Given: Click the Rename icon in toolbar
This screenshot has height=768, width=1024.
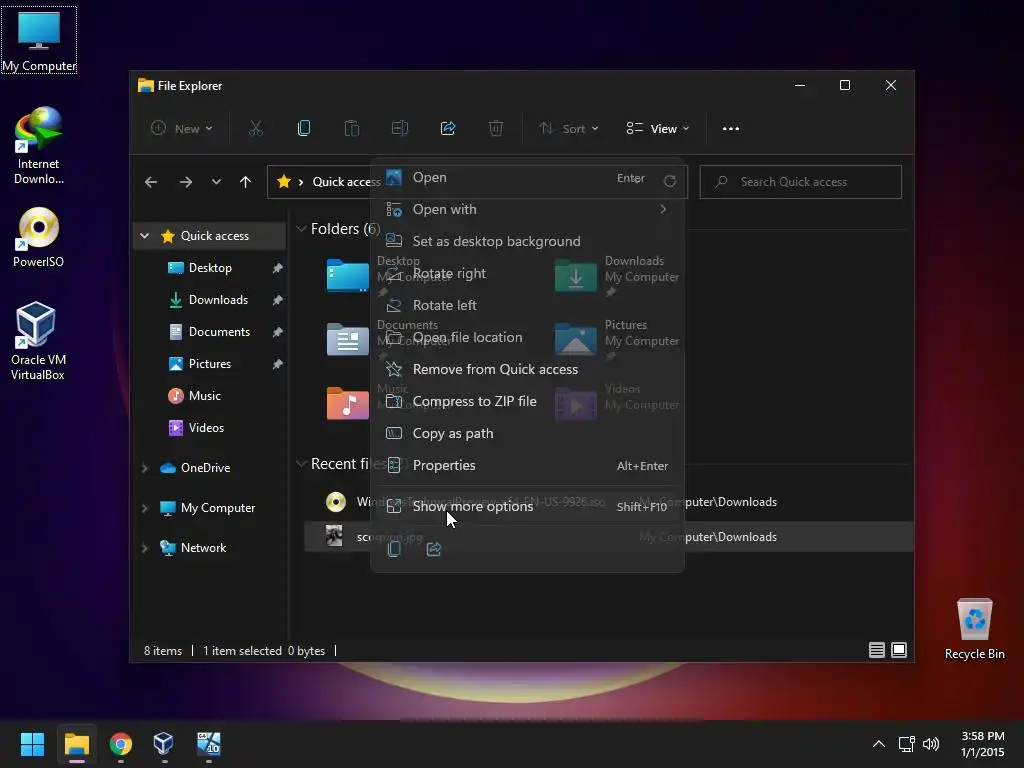Looking at the screenshot, I should pos(400,129).
